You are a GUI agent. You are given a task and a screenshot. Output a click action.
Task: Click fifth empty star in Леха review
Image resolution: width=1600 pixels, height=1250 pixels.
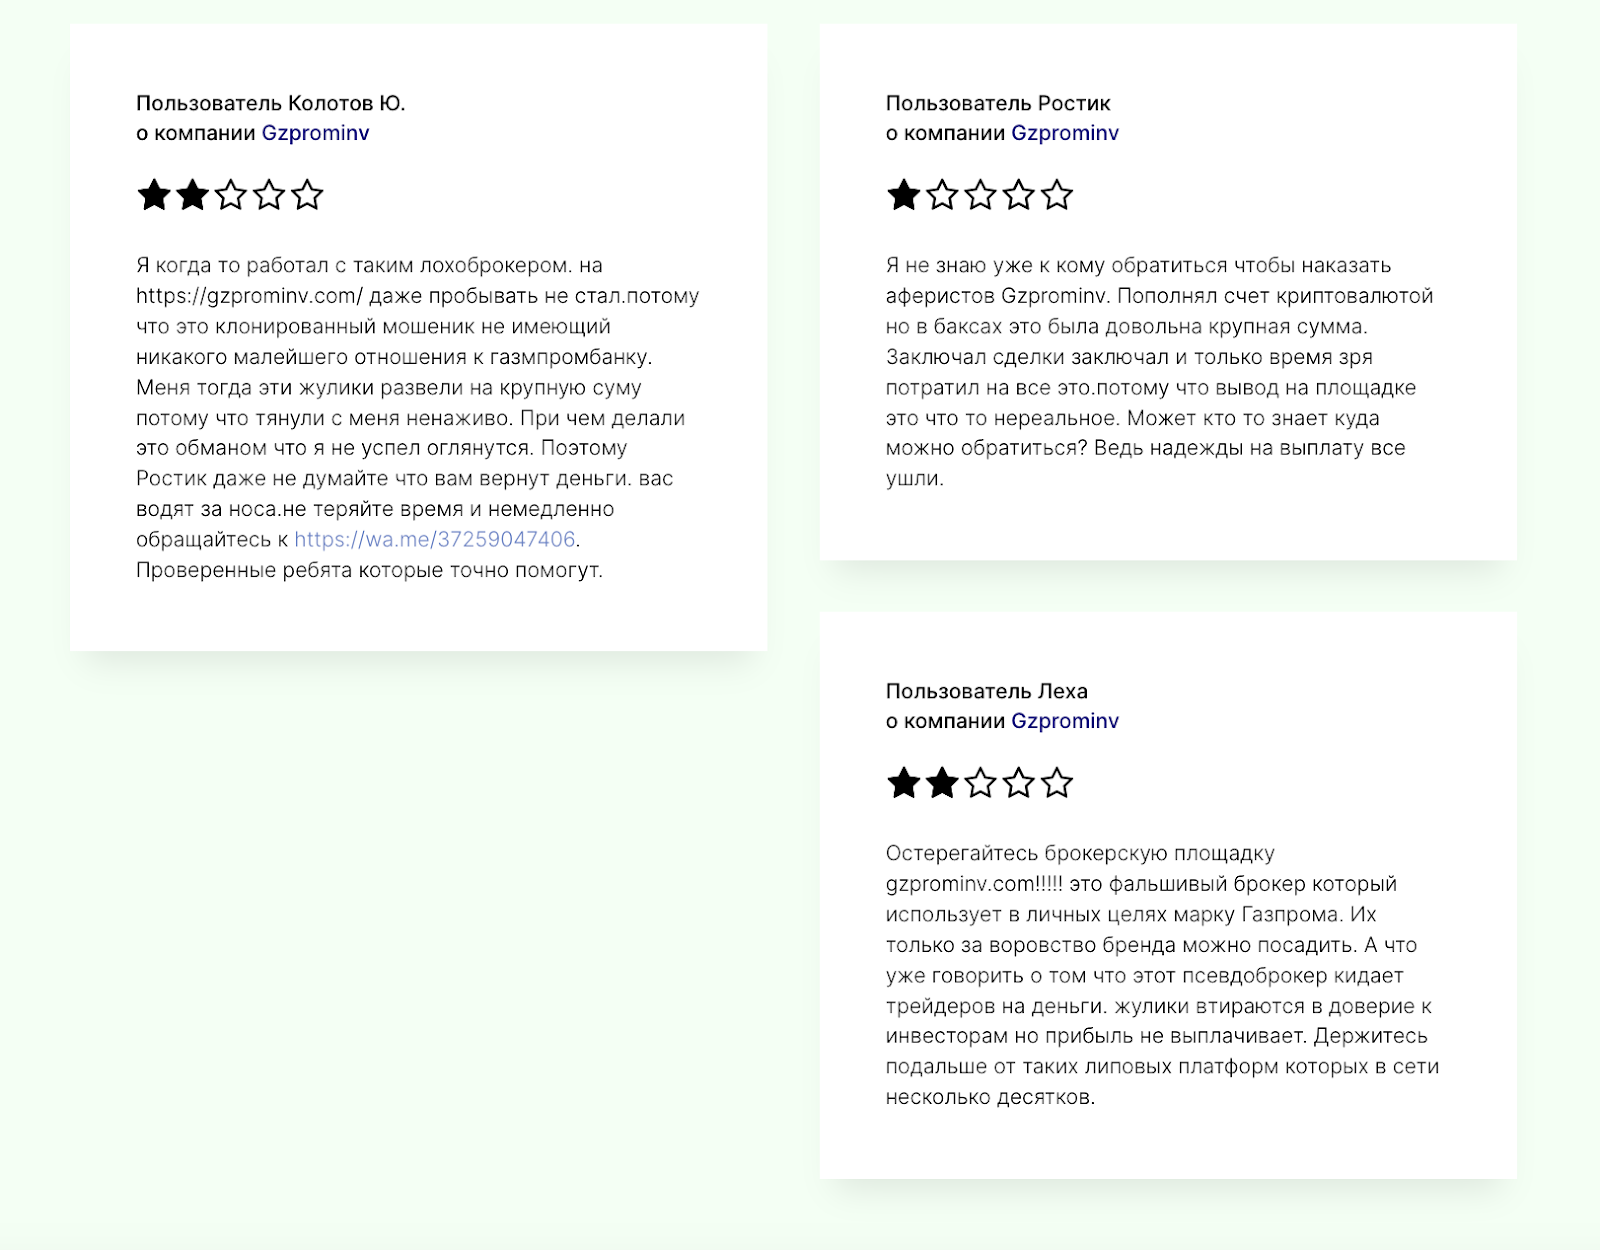click(x=1057, y=783)
